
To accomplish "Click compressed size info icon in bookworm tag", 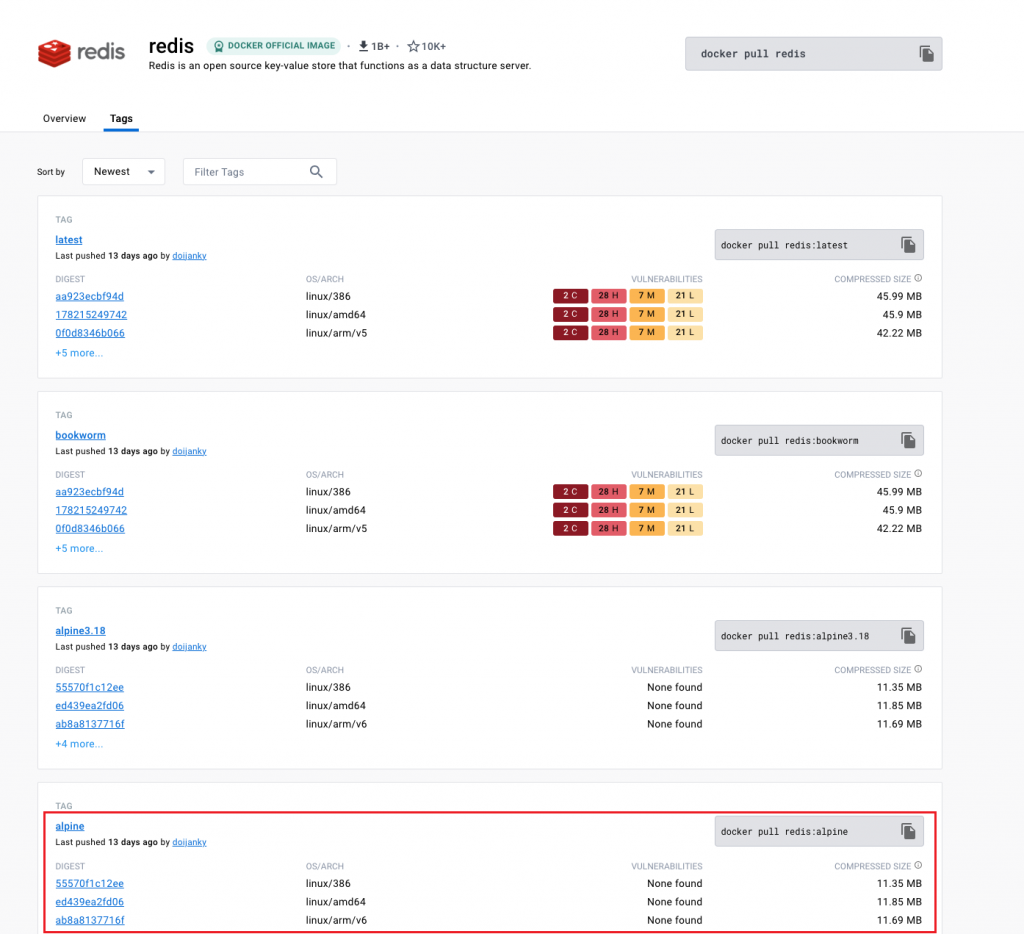I will point(918,474).
